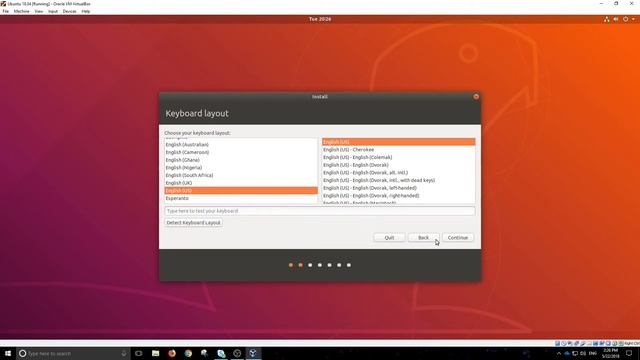This screenshot has width=640, height=360.
Task: Launch Firefox from the taskbar
Action: pos(172,353)
